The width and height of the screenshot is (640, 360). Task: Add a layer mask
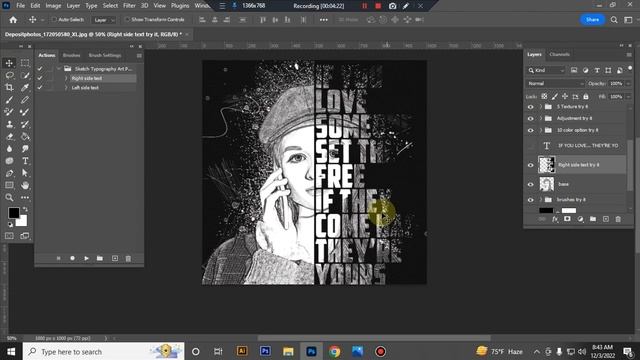click(567, 219)
